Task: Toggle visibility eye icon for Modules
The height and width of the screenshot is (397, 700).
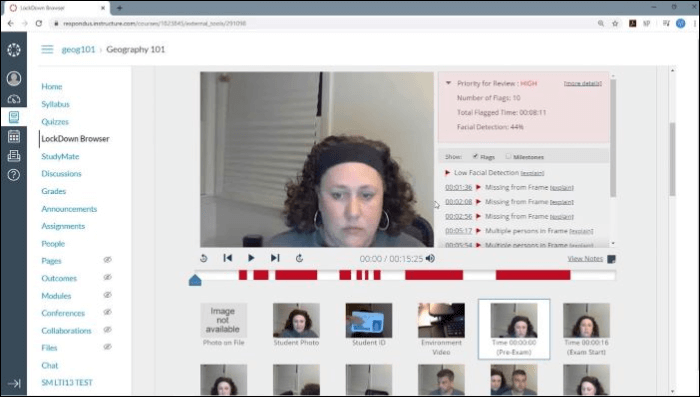Action: (108, 295)
